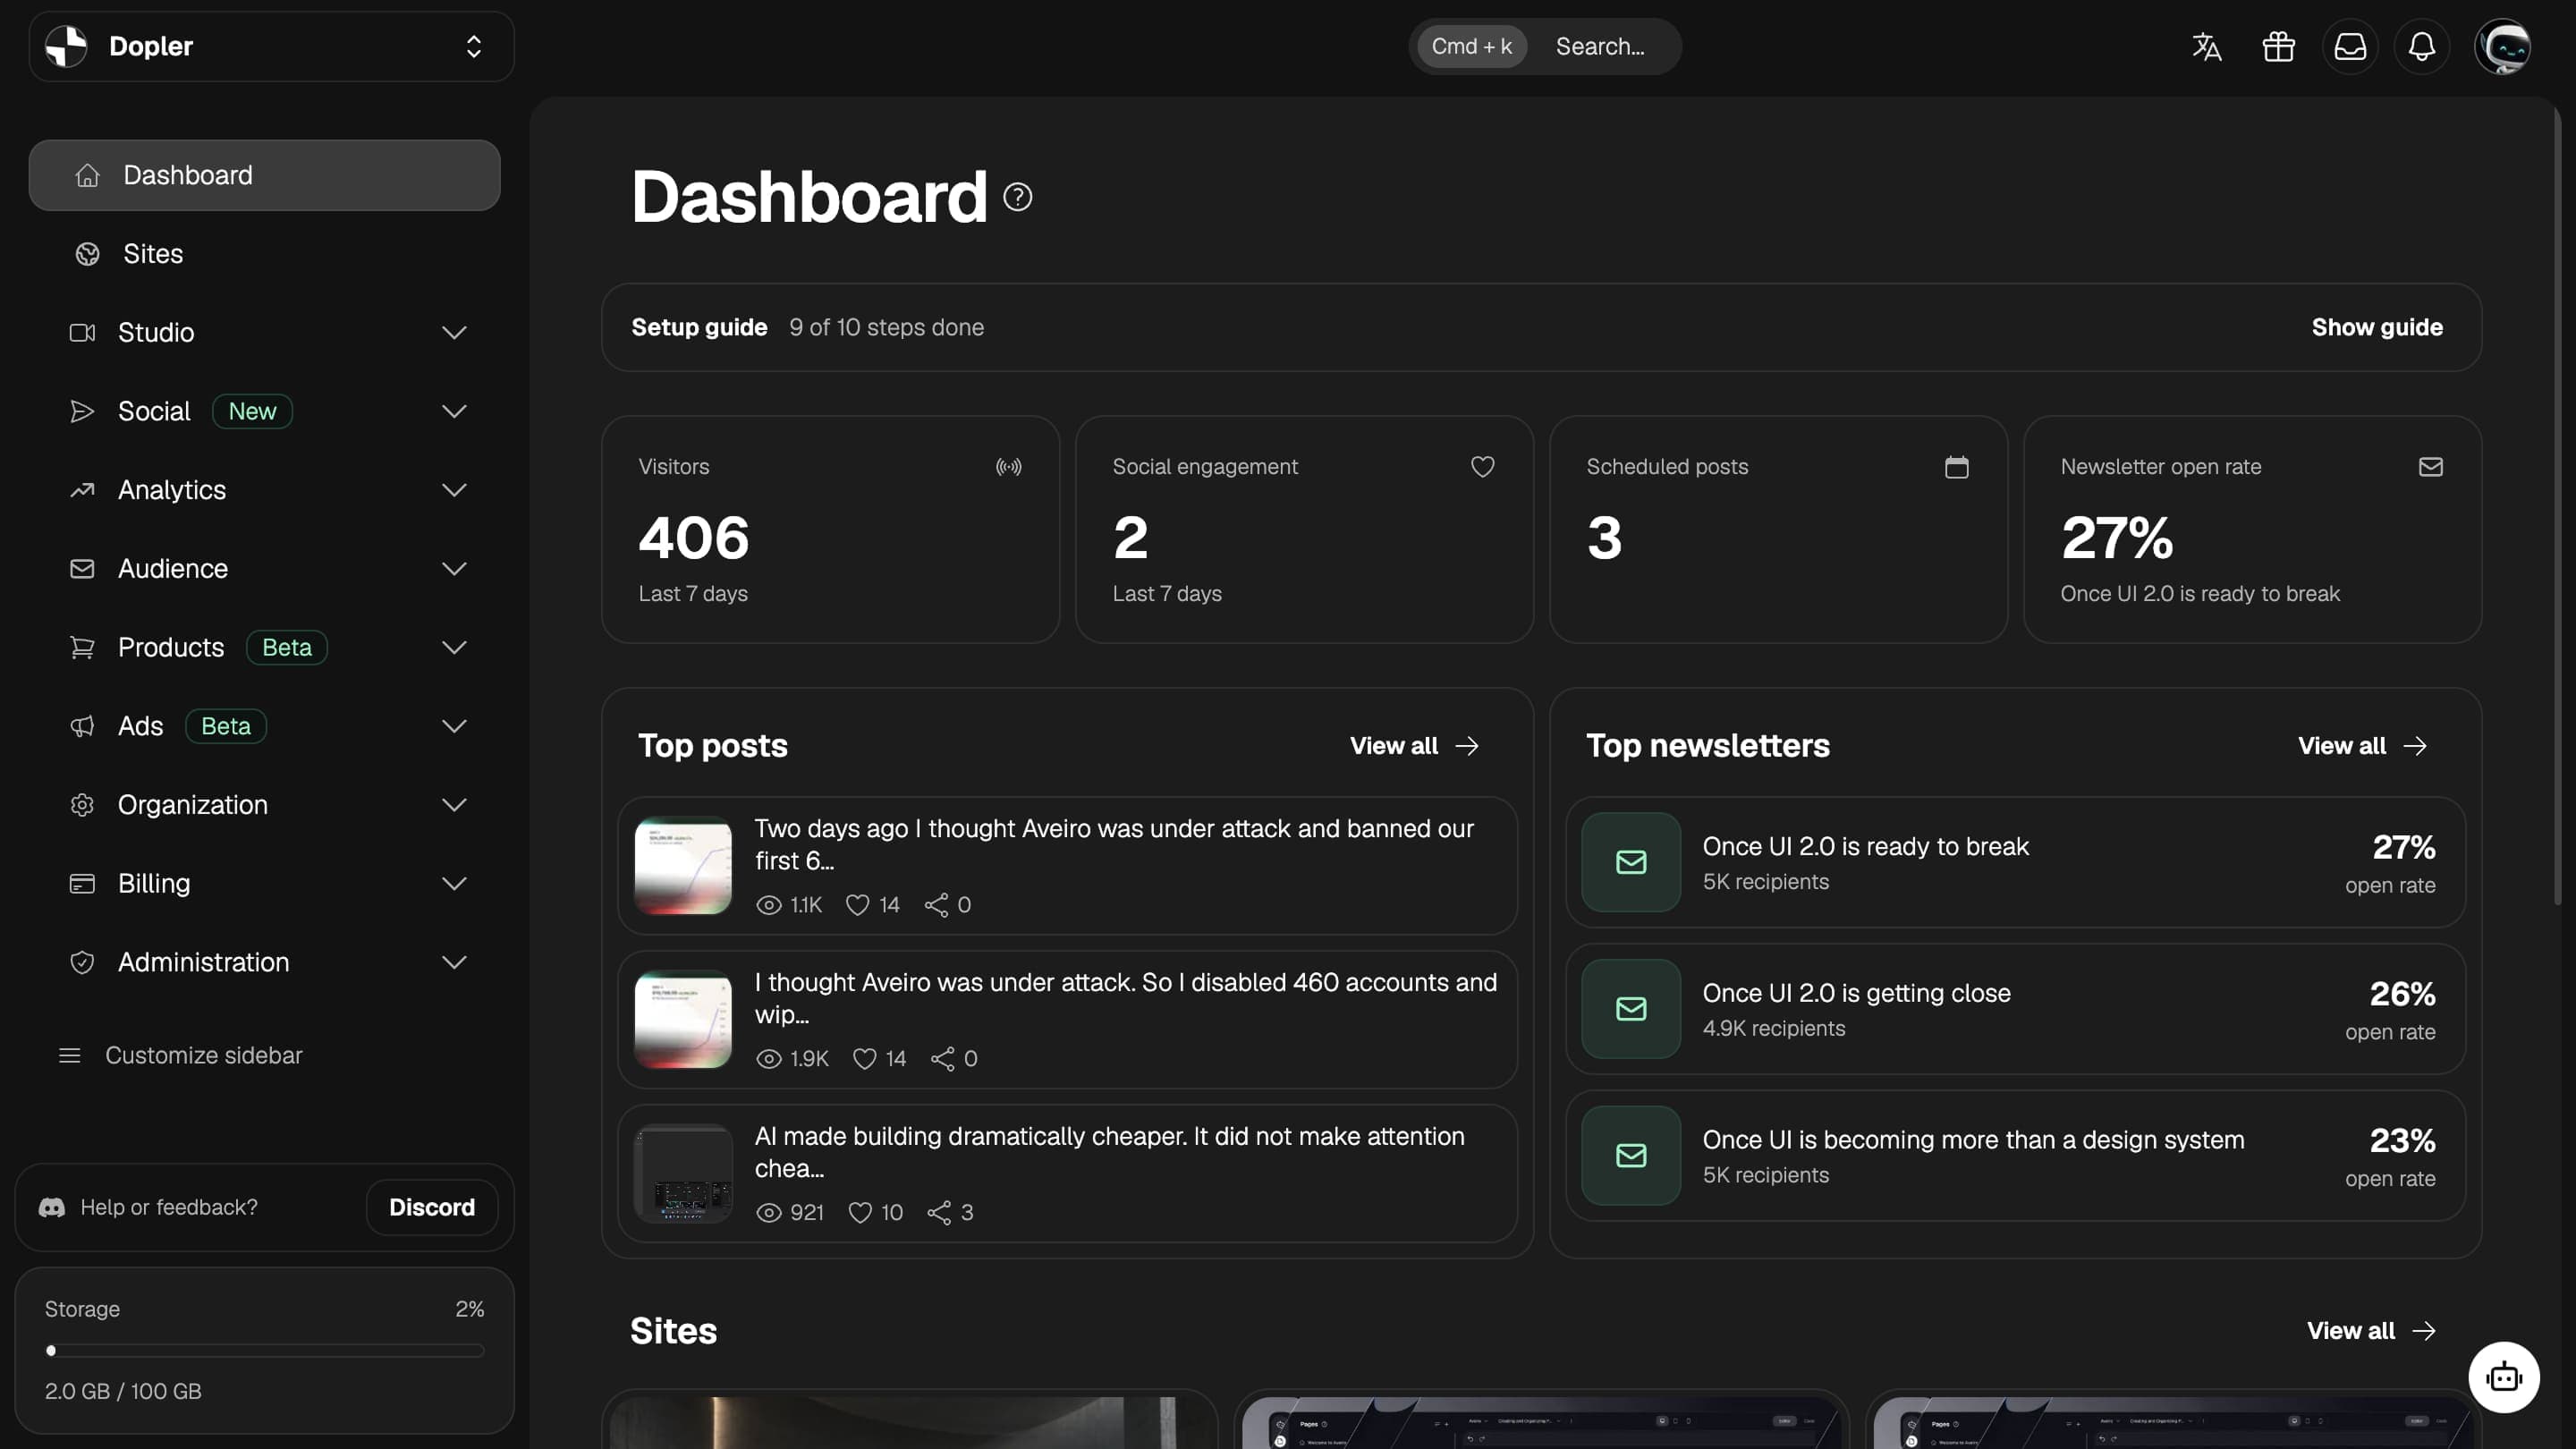
Task: Open notifications bell
Action: [x=2421, y=46]
